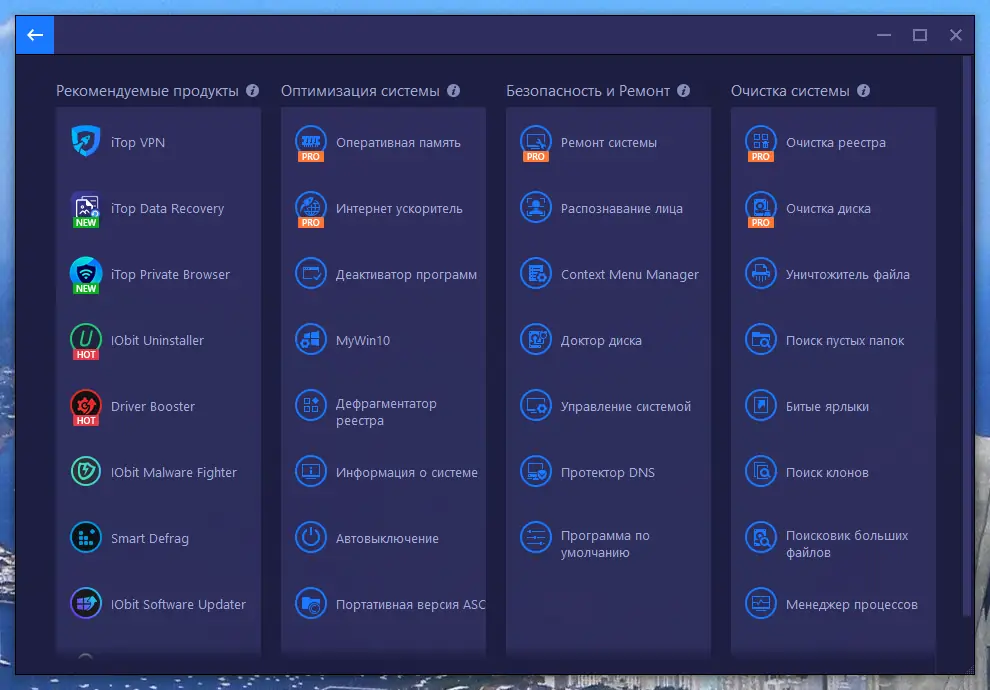The height and width of the screenshot is (690, 990).
Task: Click the "iTop VPN" label
Action: click(138, 143)
